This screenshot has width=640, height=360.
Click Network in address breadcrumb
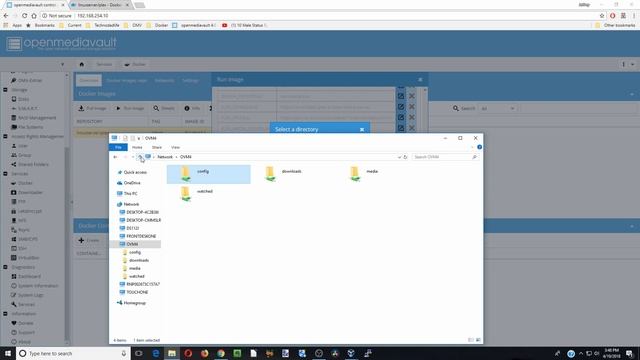click(165, 157)
